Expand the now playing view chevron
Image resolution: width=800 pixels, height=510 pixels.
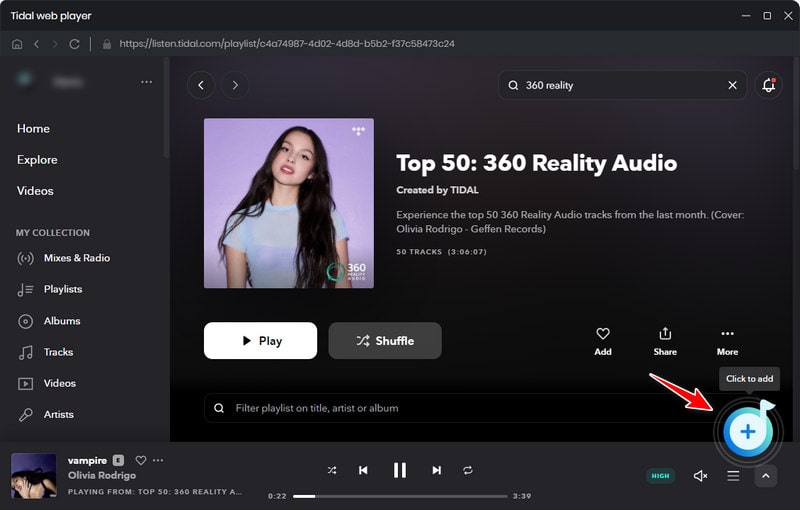click(766, 476)
